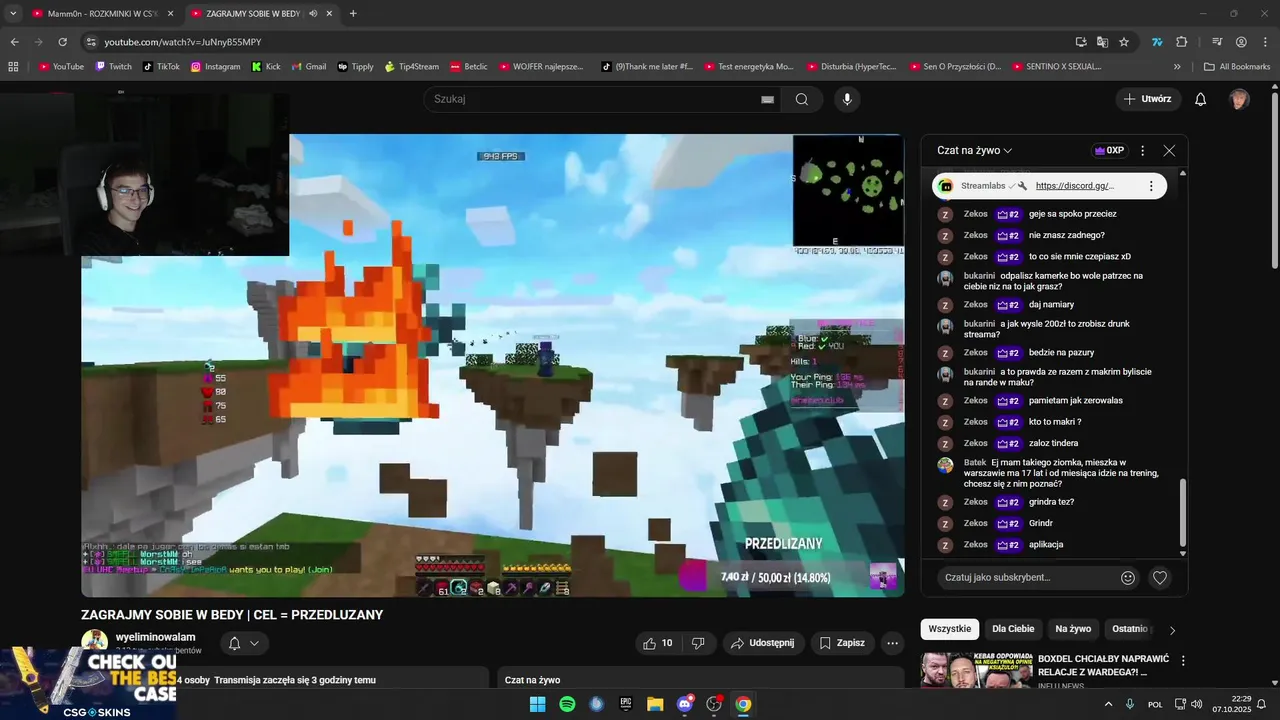Open the account avatar menu

pos(1239,99)
